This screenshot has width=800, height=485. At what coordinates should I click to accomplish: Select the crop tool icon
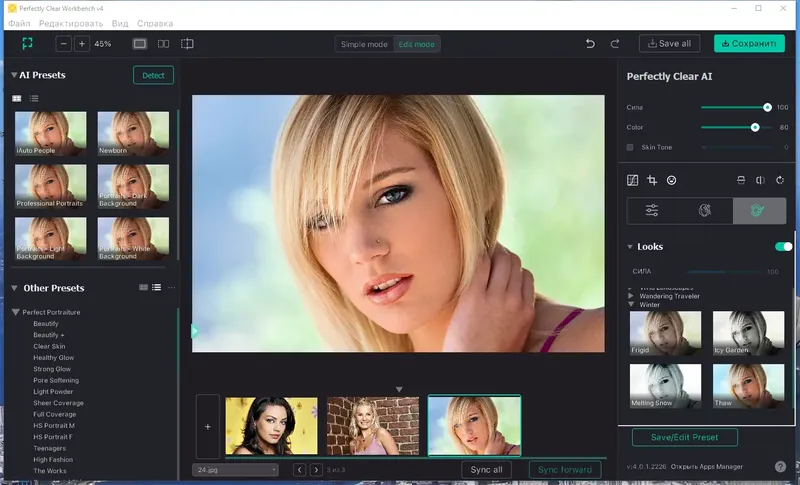(x=652, y=180)
